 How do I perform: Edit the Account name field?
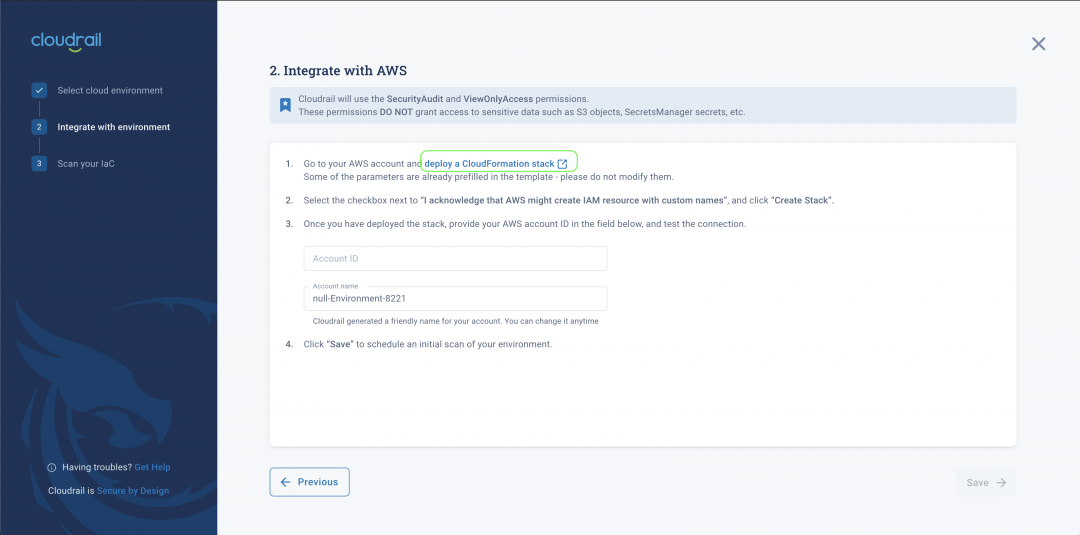pos(455,299)
